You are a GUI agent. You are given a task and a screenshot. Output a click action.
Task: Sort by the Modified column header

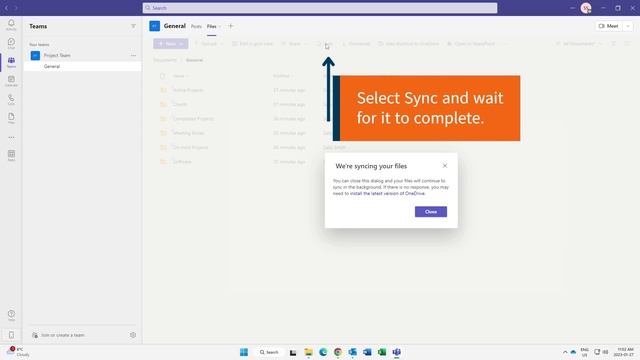click(282, 76)
